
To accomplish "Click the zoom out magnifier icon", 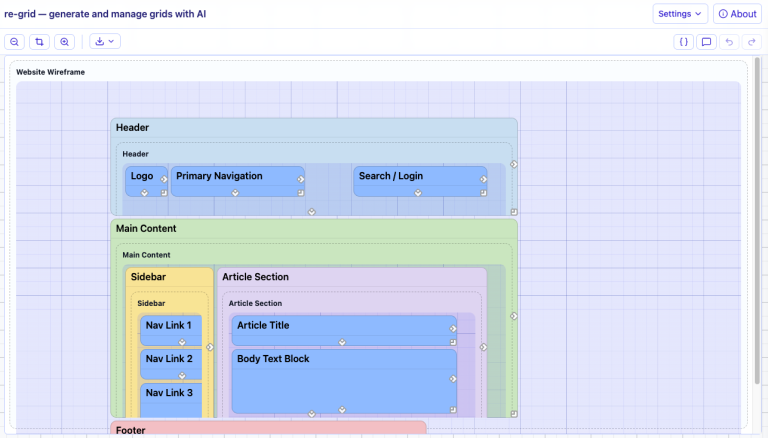I will pos(14,42).
